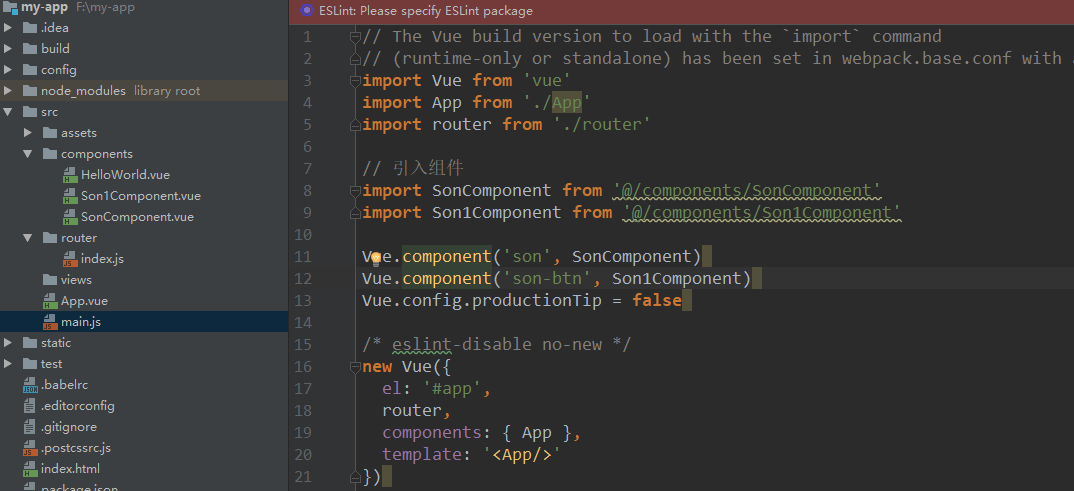Expand the assets folder arrow
This screenshot has height=491, width=1074.
28,133
